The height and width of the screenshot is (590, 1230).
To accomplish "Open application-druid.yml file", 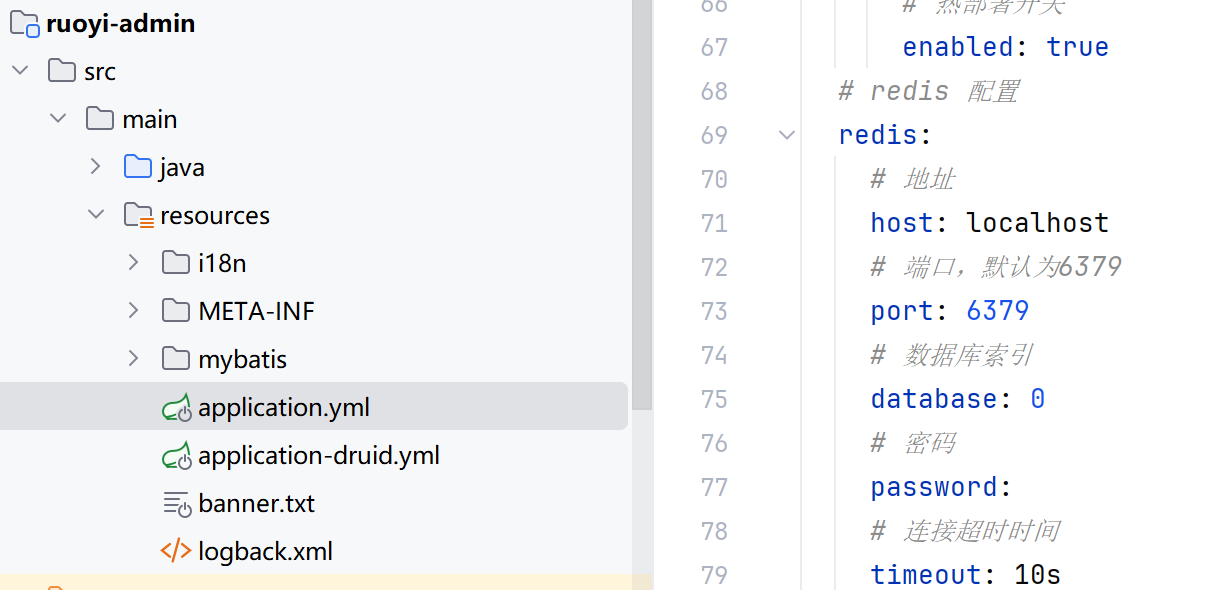I will (x=319, y=456).
